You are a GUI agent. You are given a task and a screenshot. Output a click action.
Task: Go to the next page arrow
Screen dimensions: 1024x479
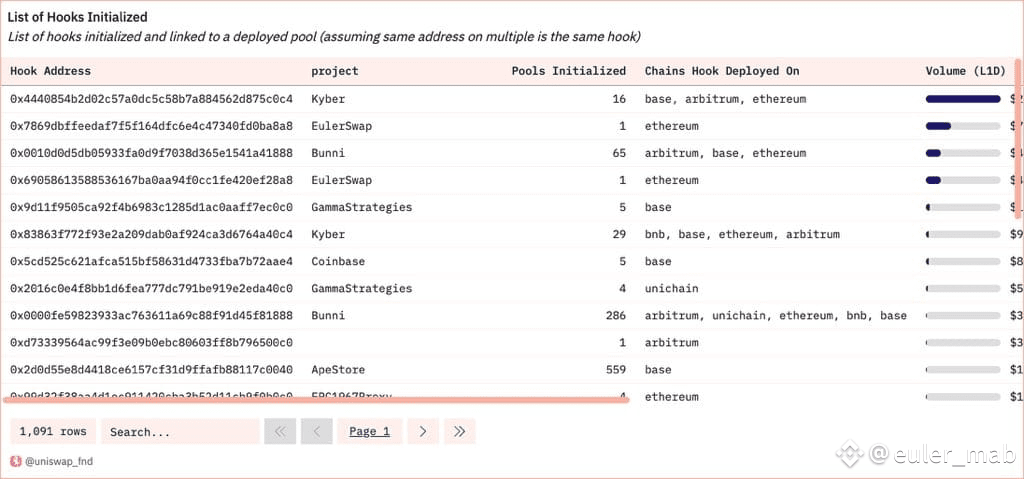tap(423, 431)
